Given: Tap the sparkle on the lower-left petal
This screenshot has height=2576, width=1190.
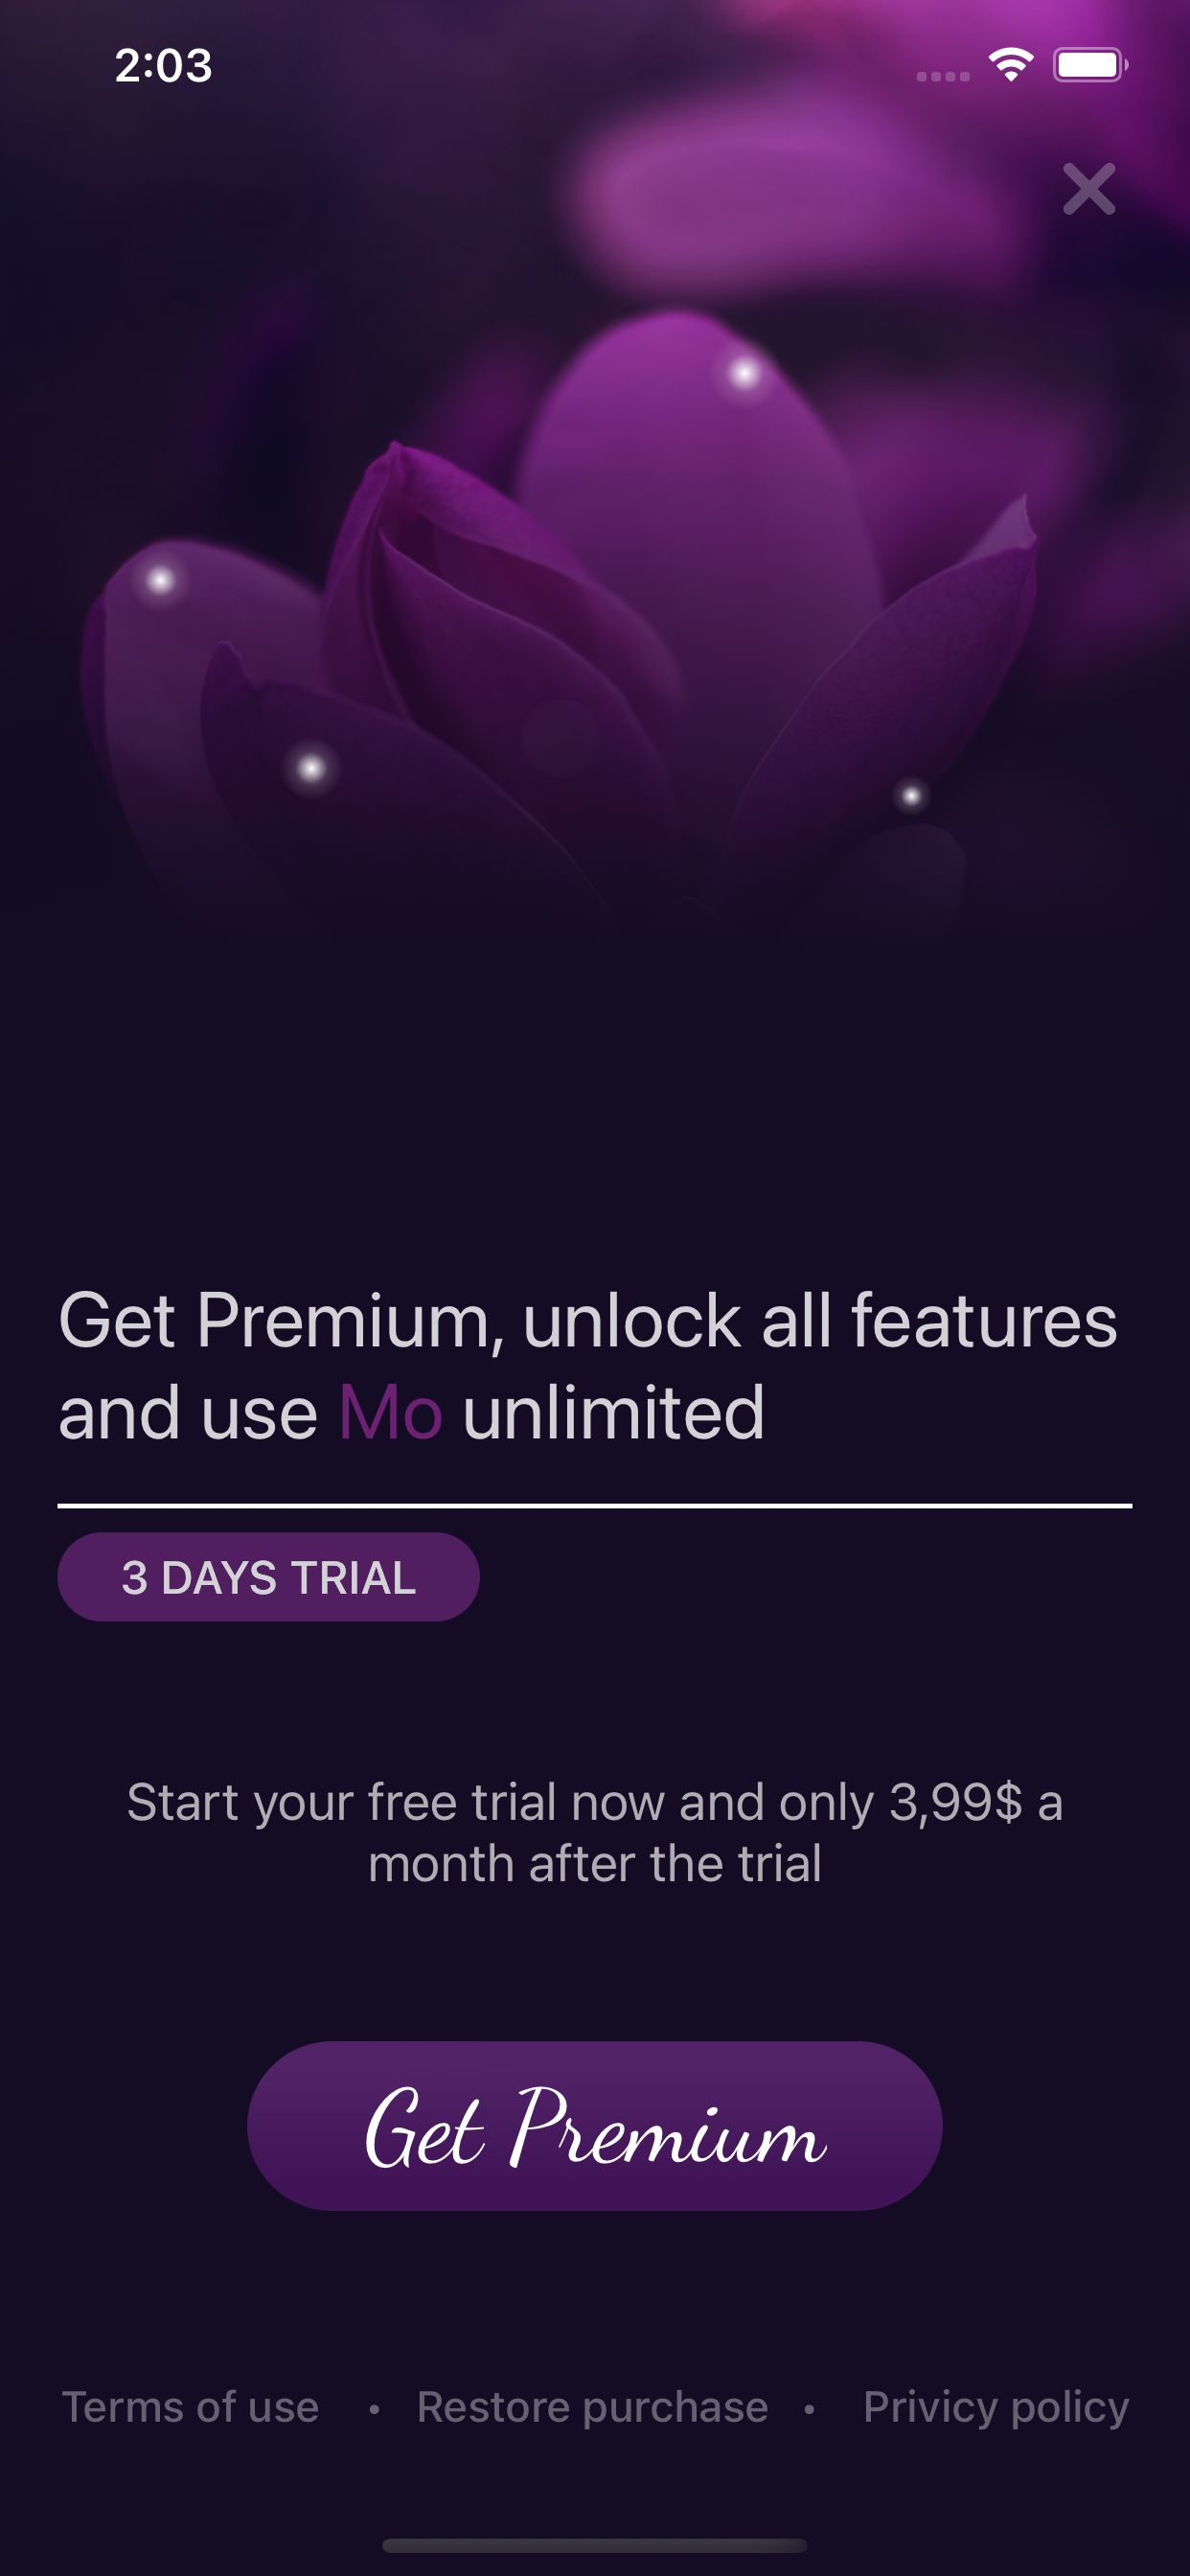Looking at the screenshot, I should point(311,768).
